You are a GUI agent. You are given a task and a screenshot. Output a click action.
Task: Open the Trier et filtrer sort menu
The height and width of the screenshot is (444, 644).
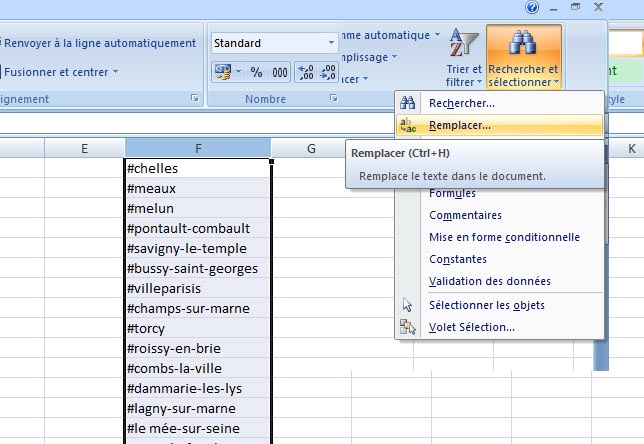point(464,57)
